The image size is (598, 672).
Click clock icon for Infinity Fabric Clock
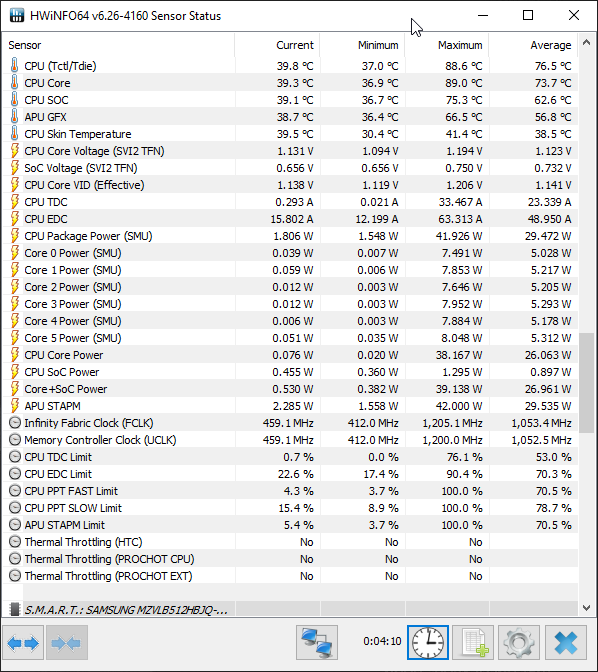pyautogui.click(x=15, y=423)
